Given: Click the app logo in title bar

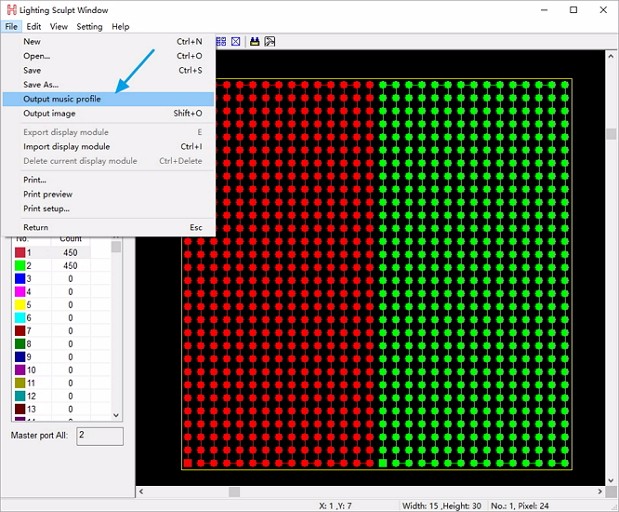Looking at the screenshot, I should click(x=12, y=10).
